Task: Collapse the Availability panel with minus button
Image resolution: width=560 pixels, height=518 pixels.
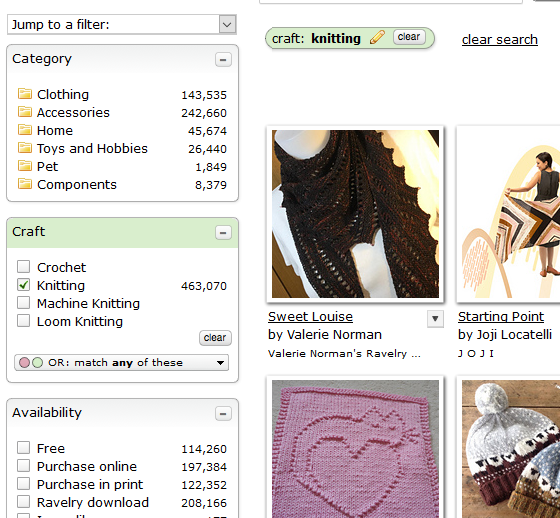Action: tap(223, 414)
